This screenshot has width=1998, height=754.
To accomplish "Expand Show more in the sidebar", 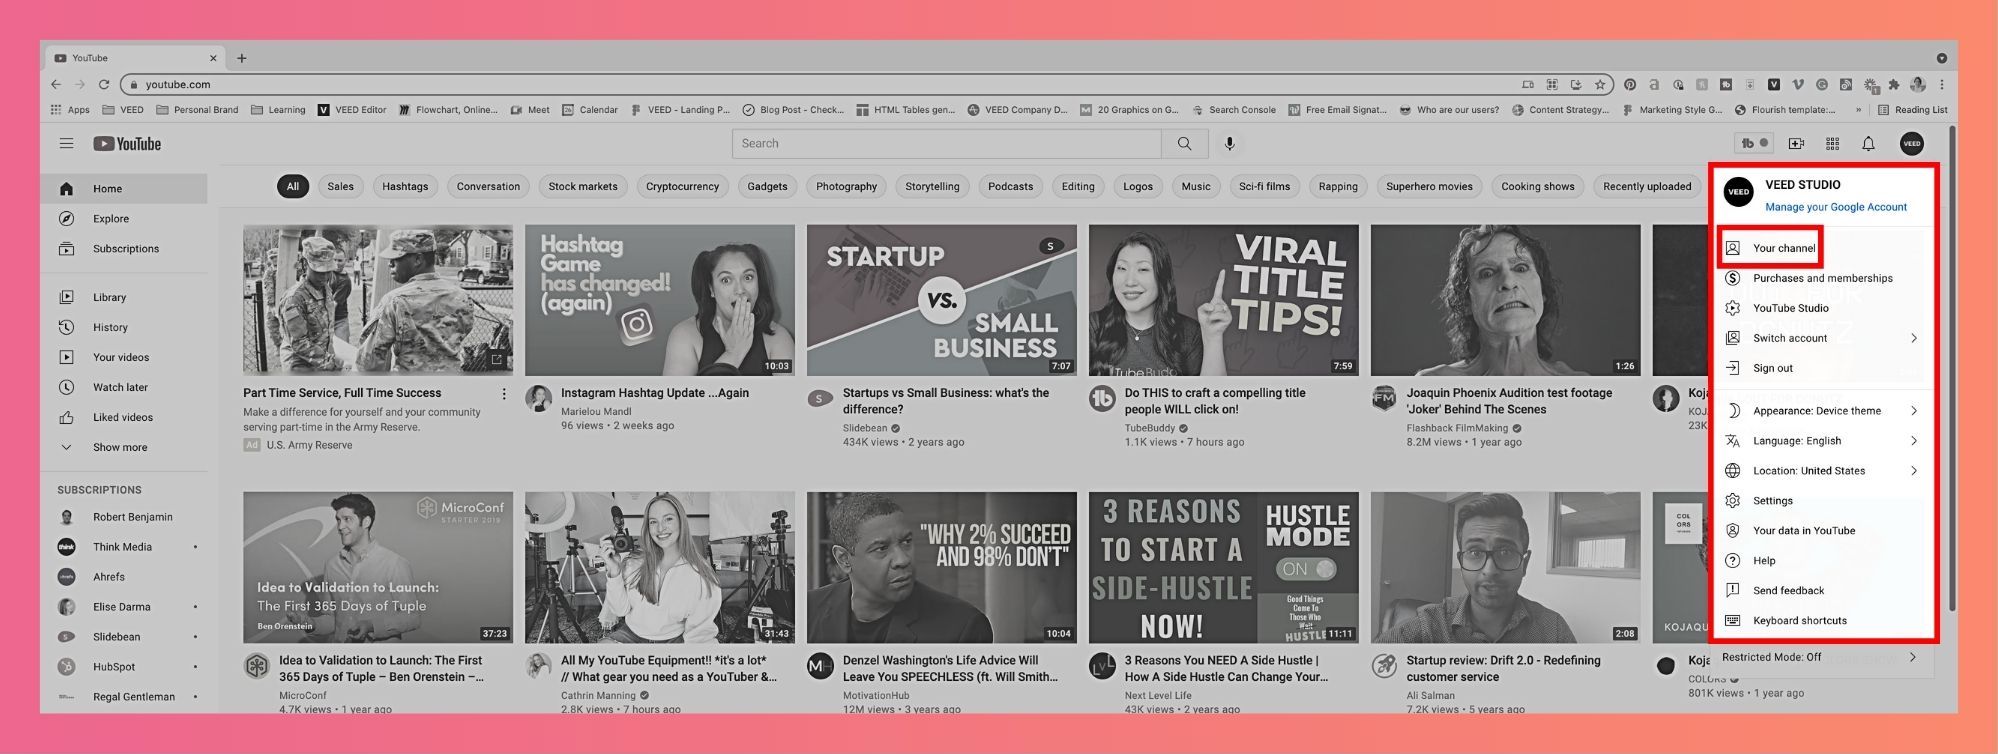I will pyautogui.click(x=124, y=447).
